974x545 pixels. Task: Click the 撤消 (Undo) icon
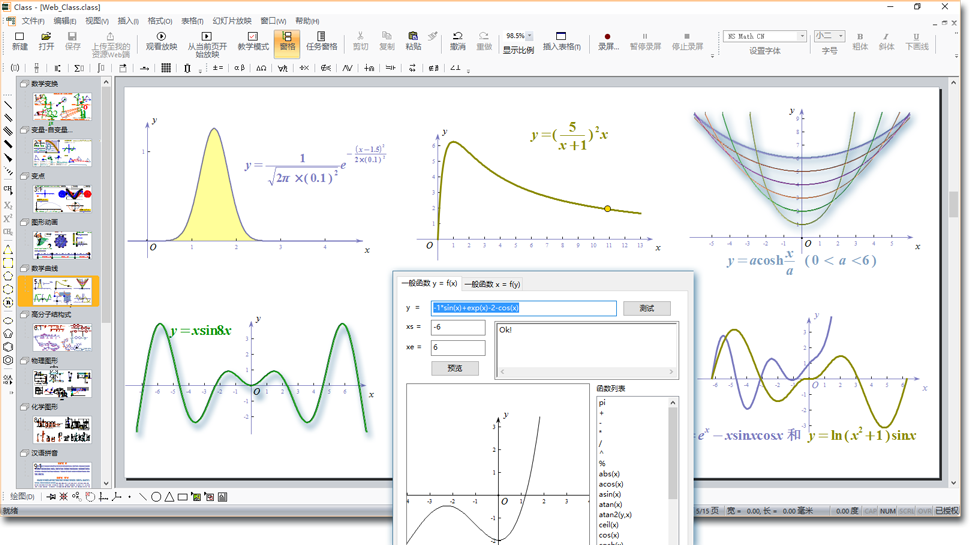point(457,40)
